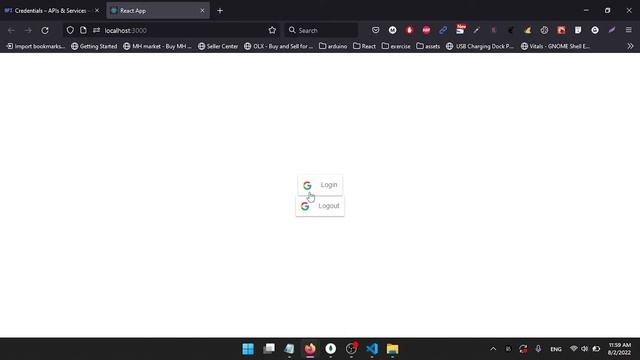Screen dimensions: 640x360
Task: Click the Google Login button
Action: tap(320, 185)
